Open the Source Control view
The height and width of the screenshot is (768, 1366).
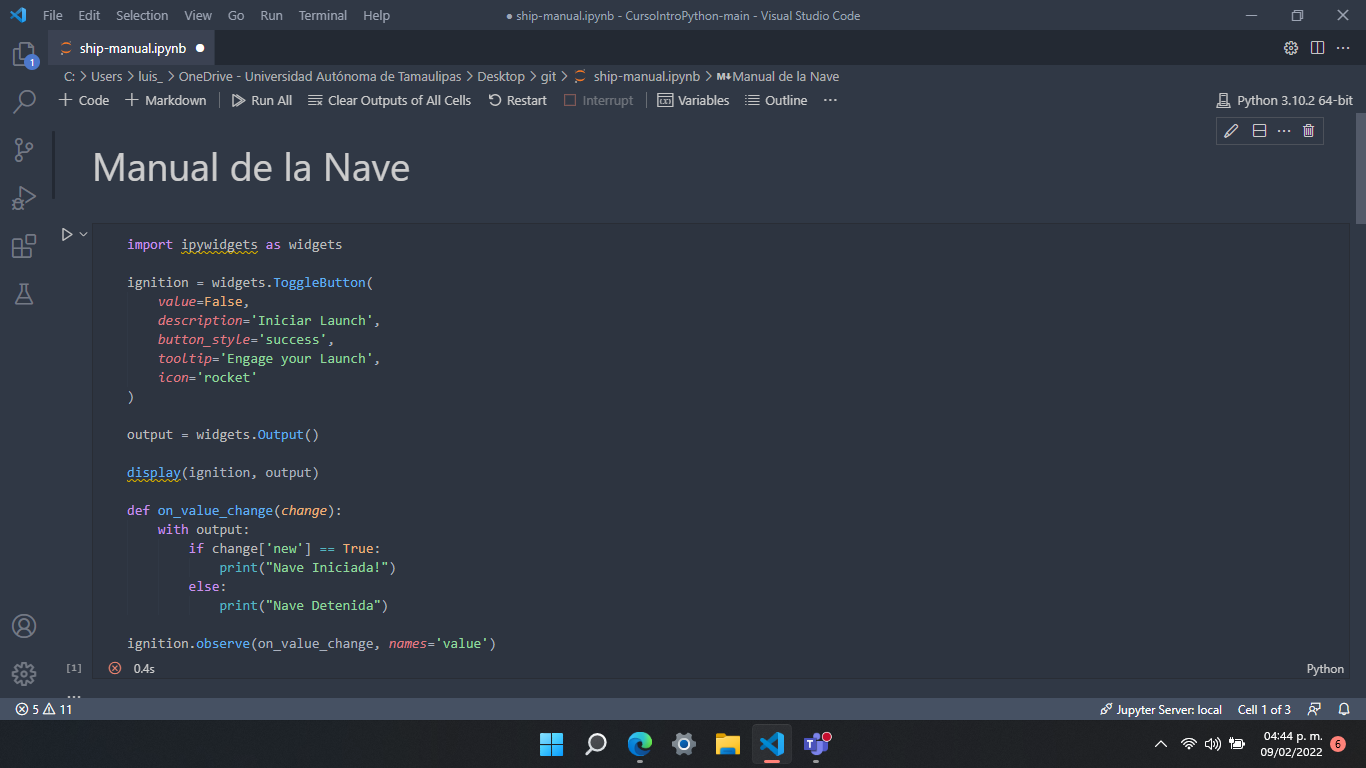(24, 149)
